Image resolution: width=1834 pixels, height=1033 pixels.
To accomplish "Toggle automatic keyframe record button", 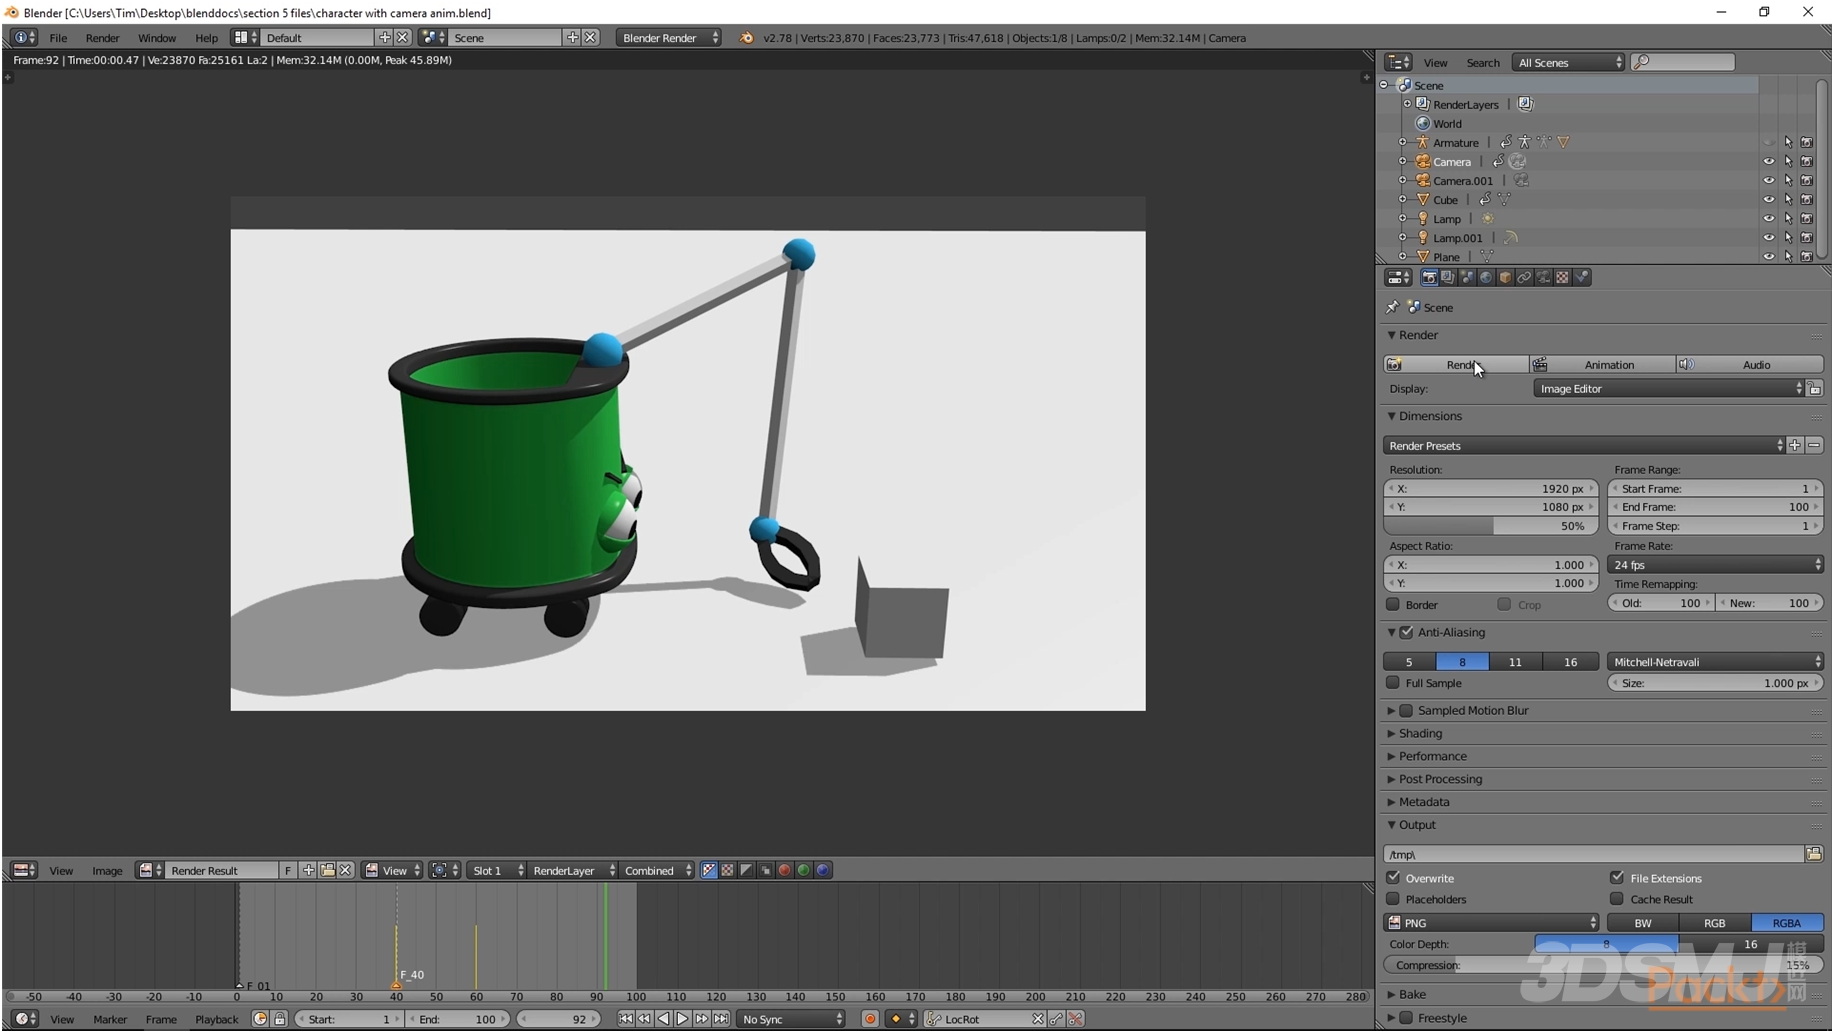I will pyautogui.click(x=870, y=1019).
